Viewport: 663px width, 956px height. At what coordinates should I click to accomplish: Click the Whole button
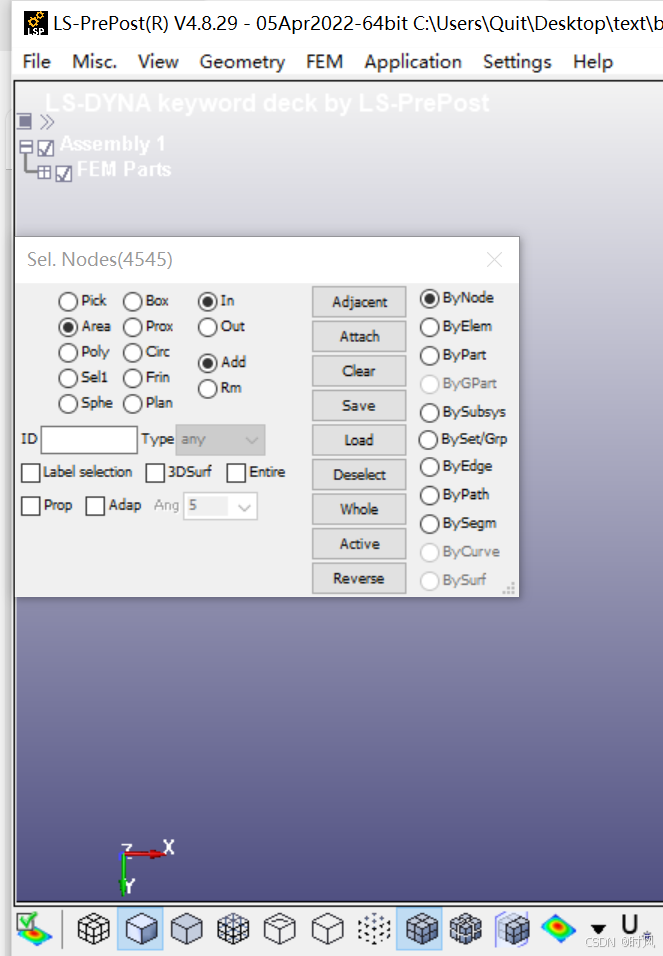[x=359, y=510]
